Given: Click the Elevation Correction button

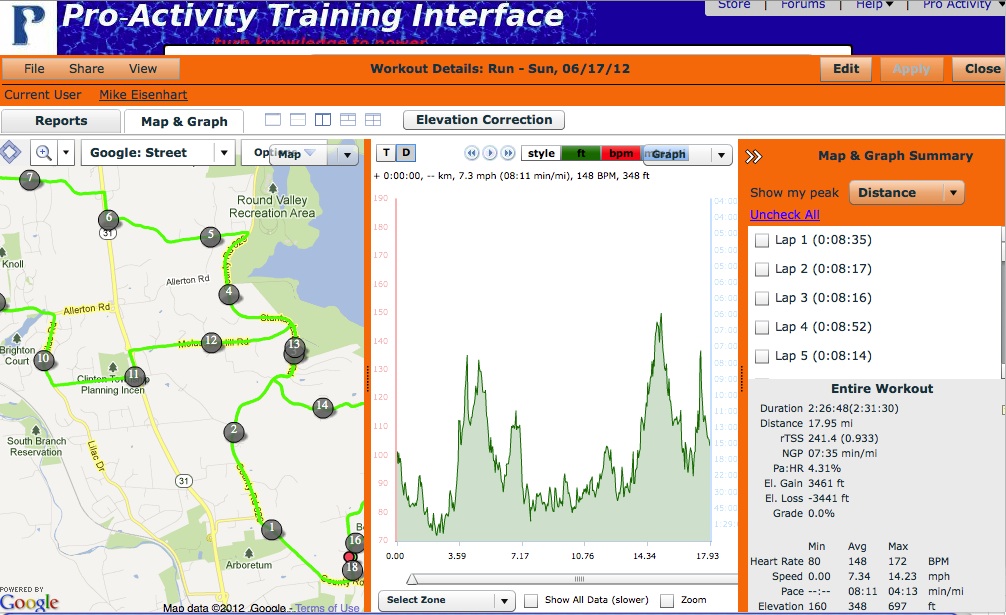Looking at the screenshot, I should tap(484, 120).
